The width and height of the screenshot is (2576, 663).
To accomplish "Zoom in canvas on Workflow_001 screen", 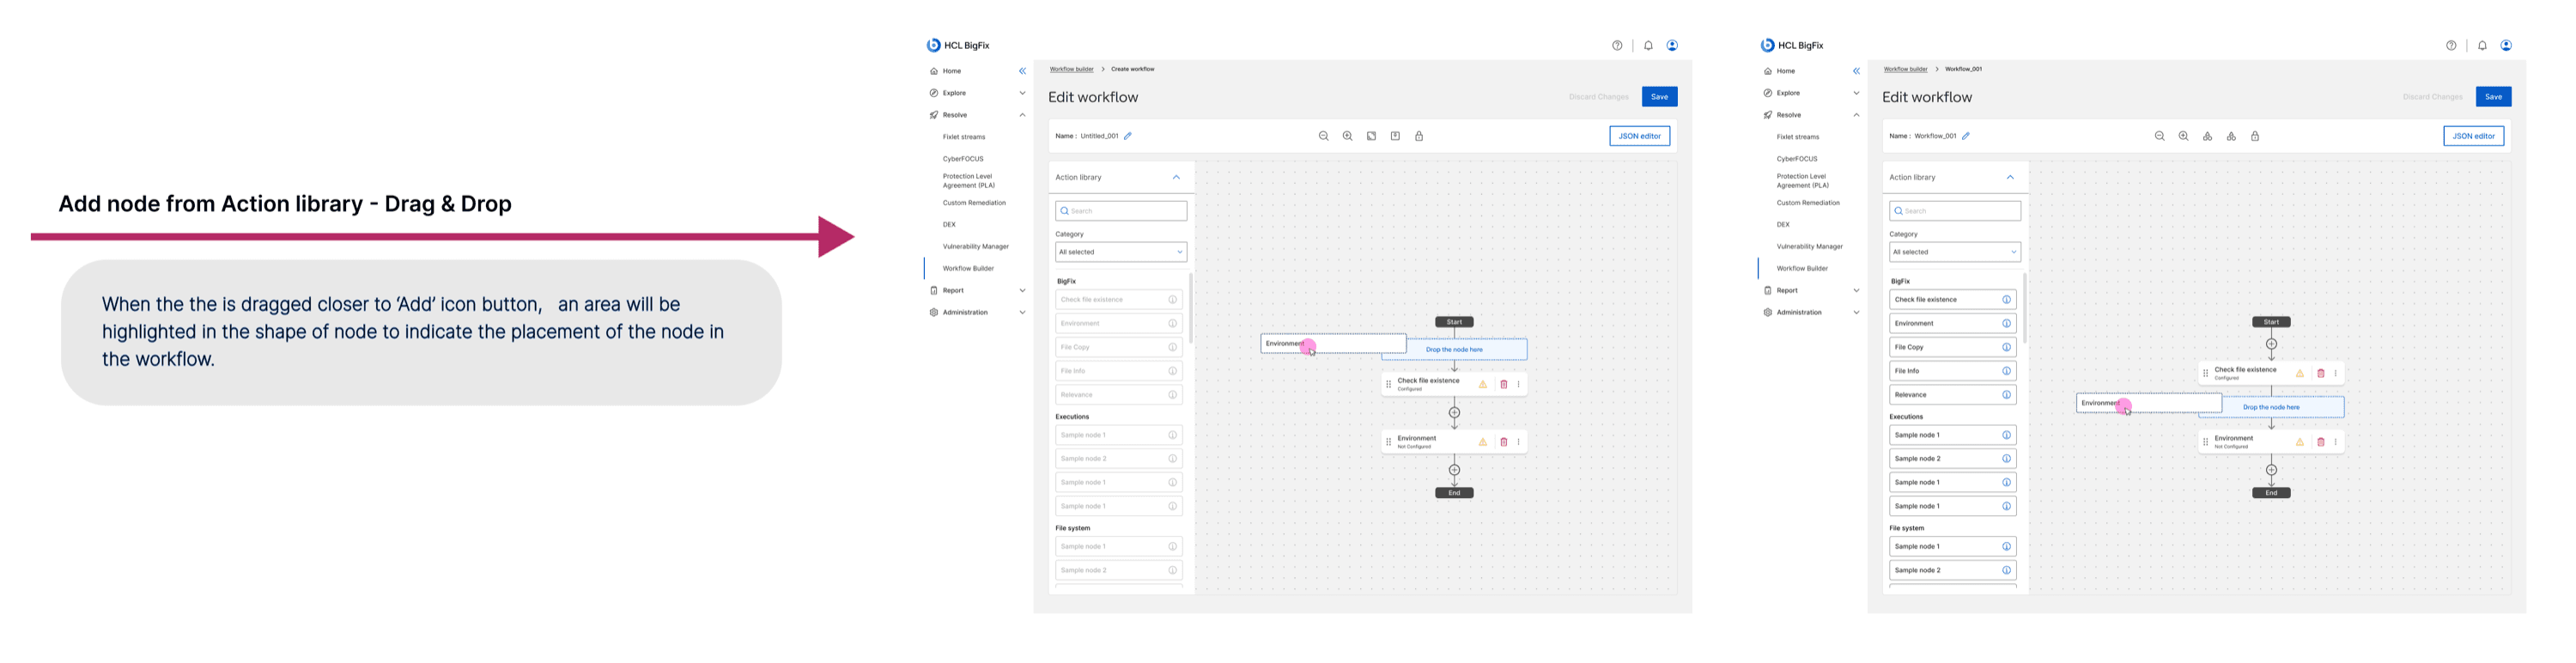I will pyautogui.click(x=2183, y=136).
